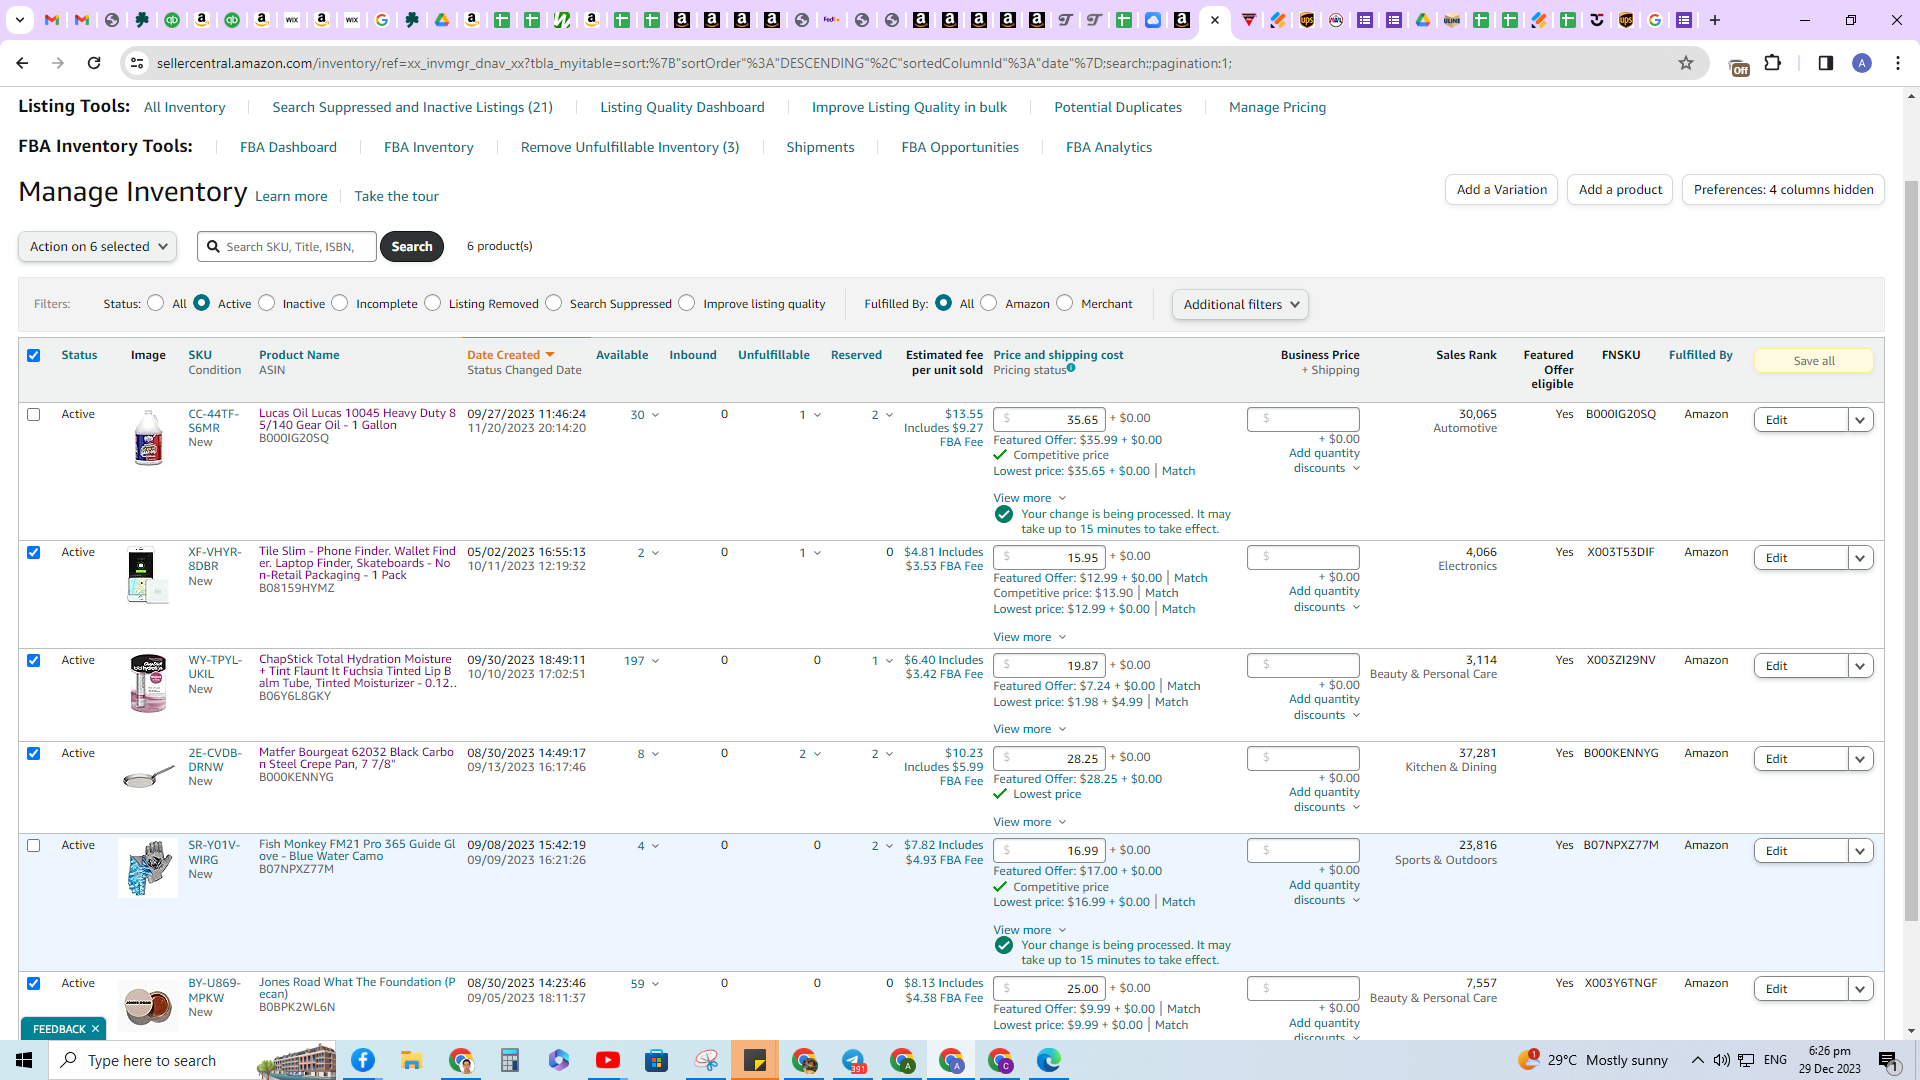Select the Lucas Oil product checkbox
This screenshot has width=1920, height=1080.
(x=34, y=414)
